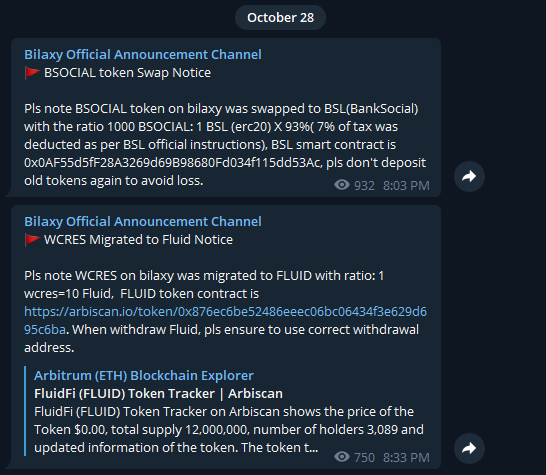Click the 8:33 PM timestamp
This screenshot has width=546, height=475.
(406, 458)
